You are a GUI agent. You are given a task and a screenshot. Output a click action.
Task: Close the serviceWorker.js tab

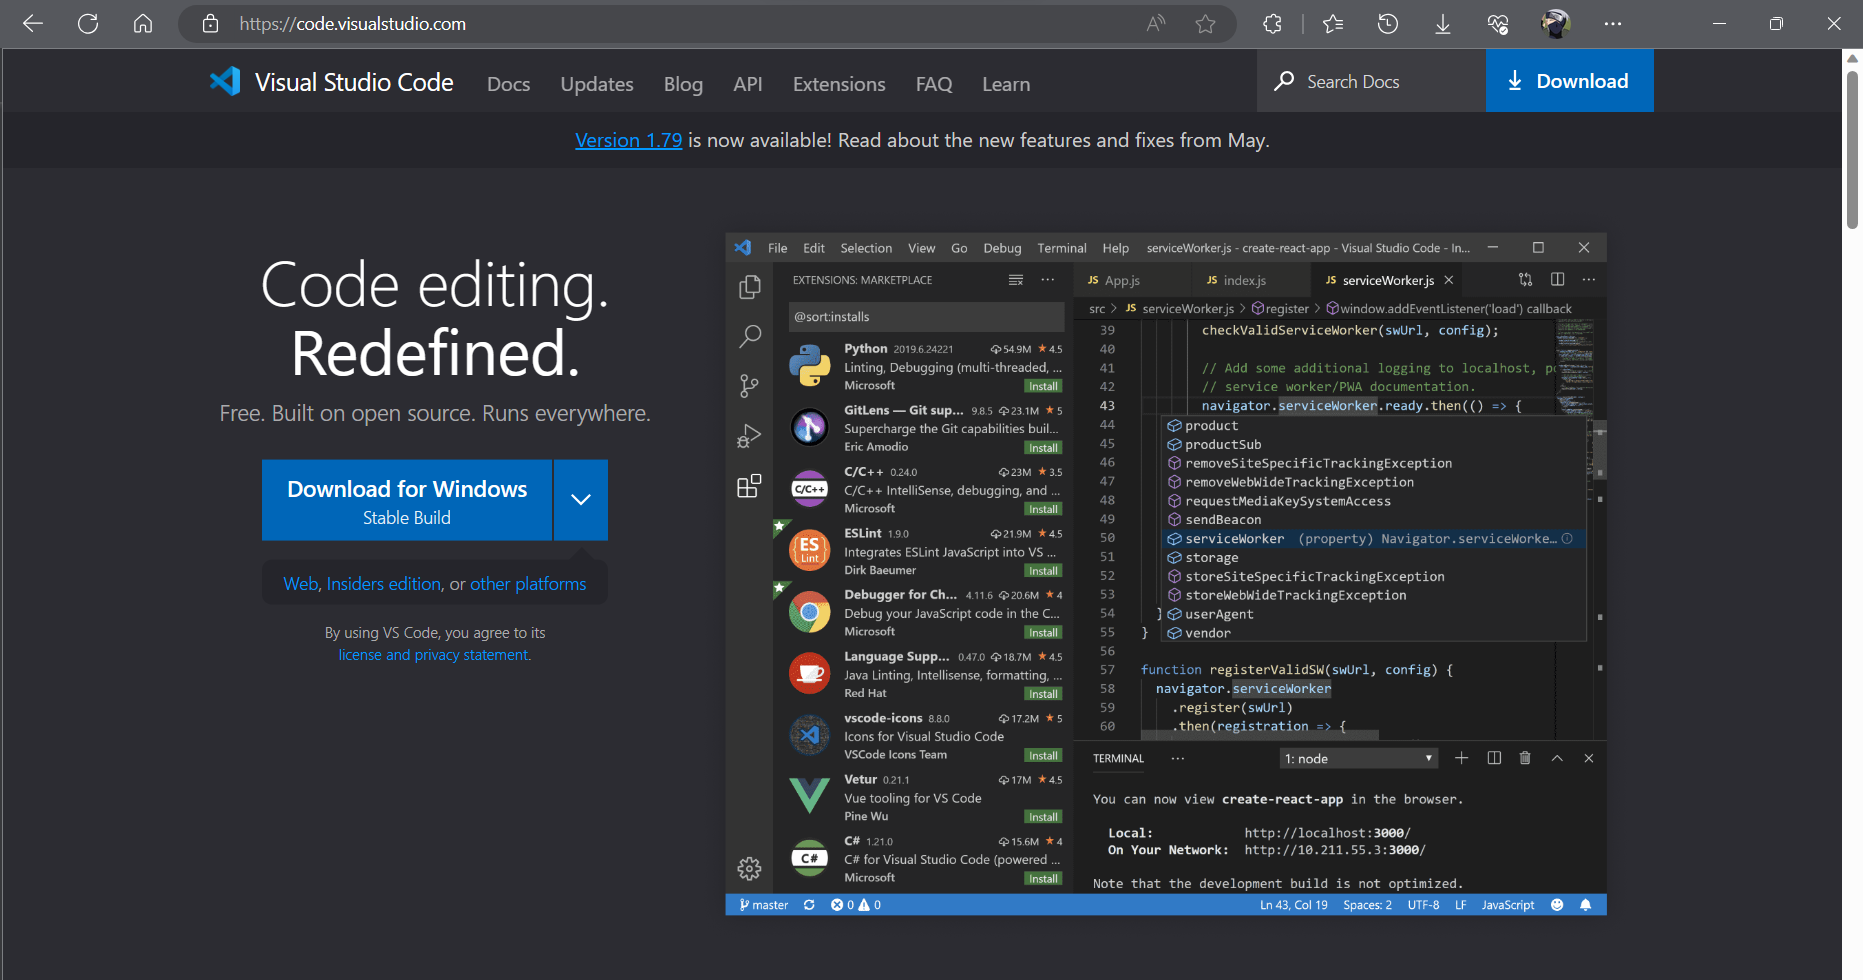click(x=1448, y=280)
